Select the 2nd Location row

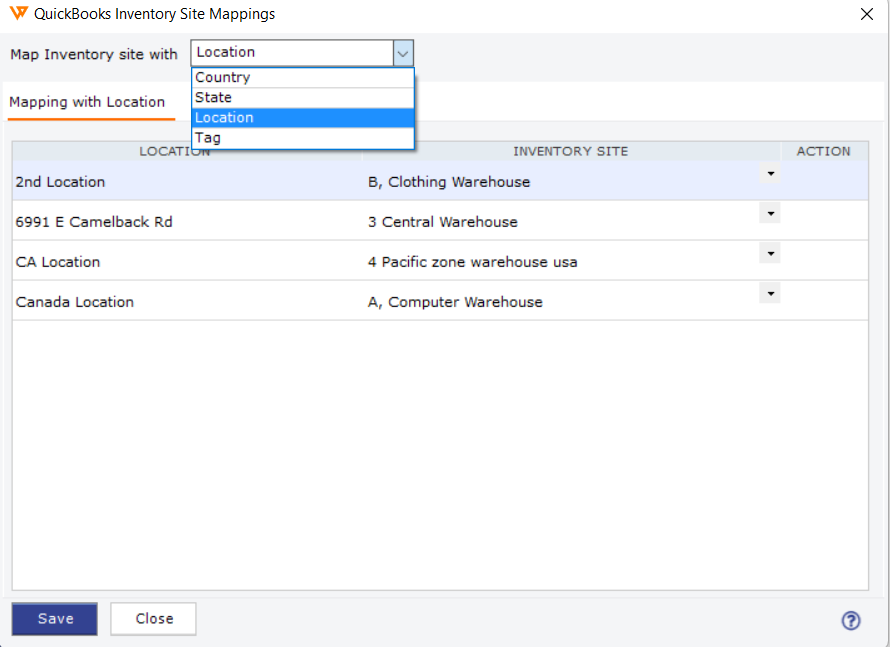(x=440, y=181)
